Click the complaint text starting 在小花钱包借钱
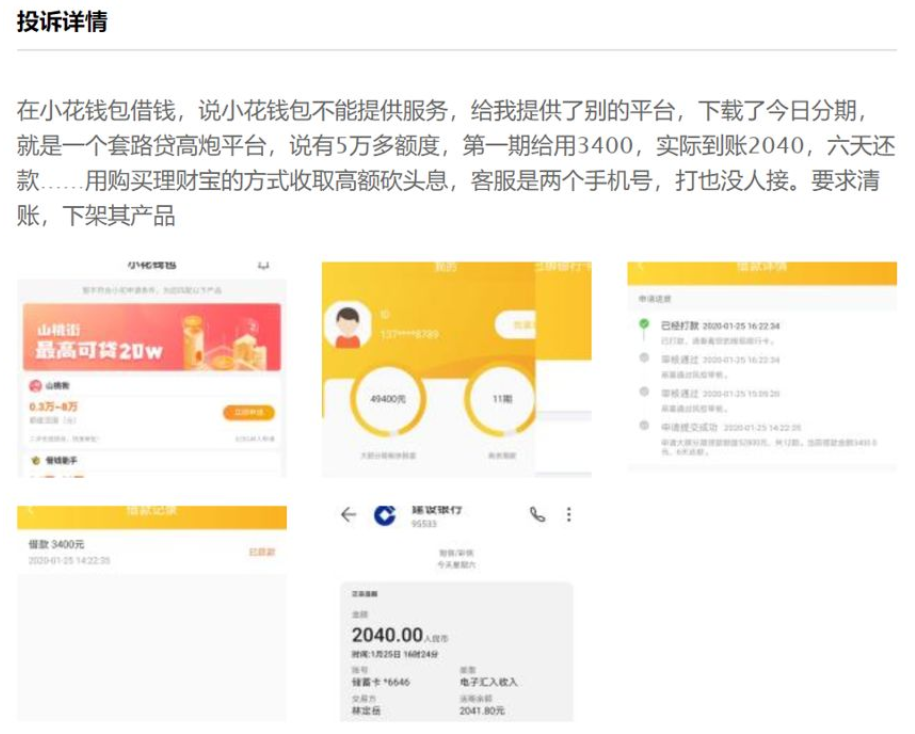 pos(456,163)
